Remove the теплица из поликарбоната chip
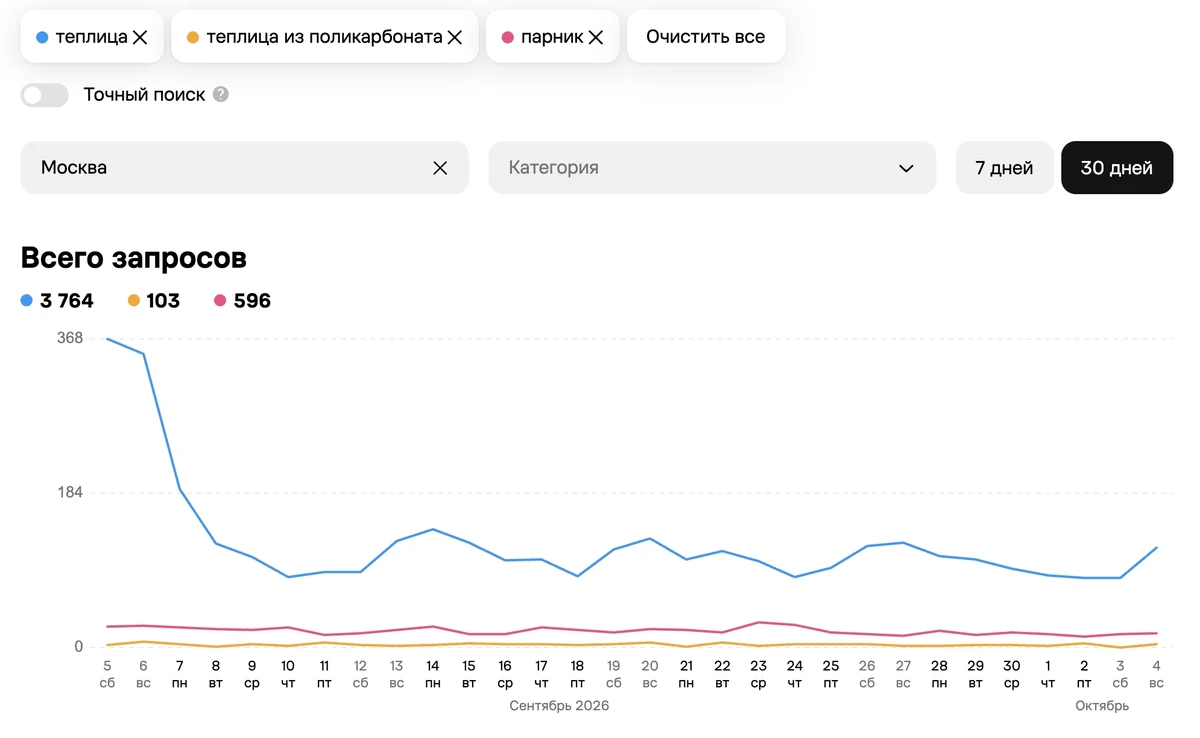The image size is (1200, 738). 454,37
